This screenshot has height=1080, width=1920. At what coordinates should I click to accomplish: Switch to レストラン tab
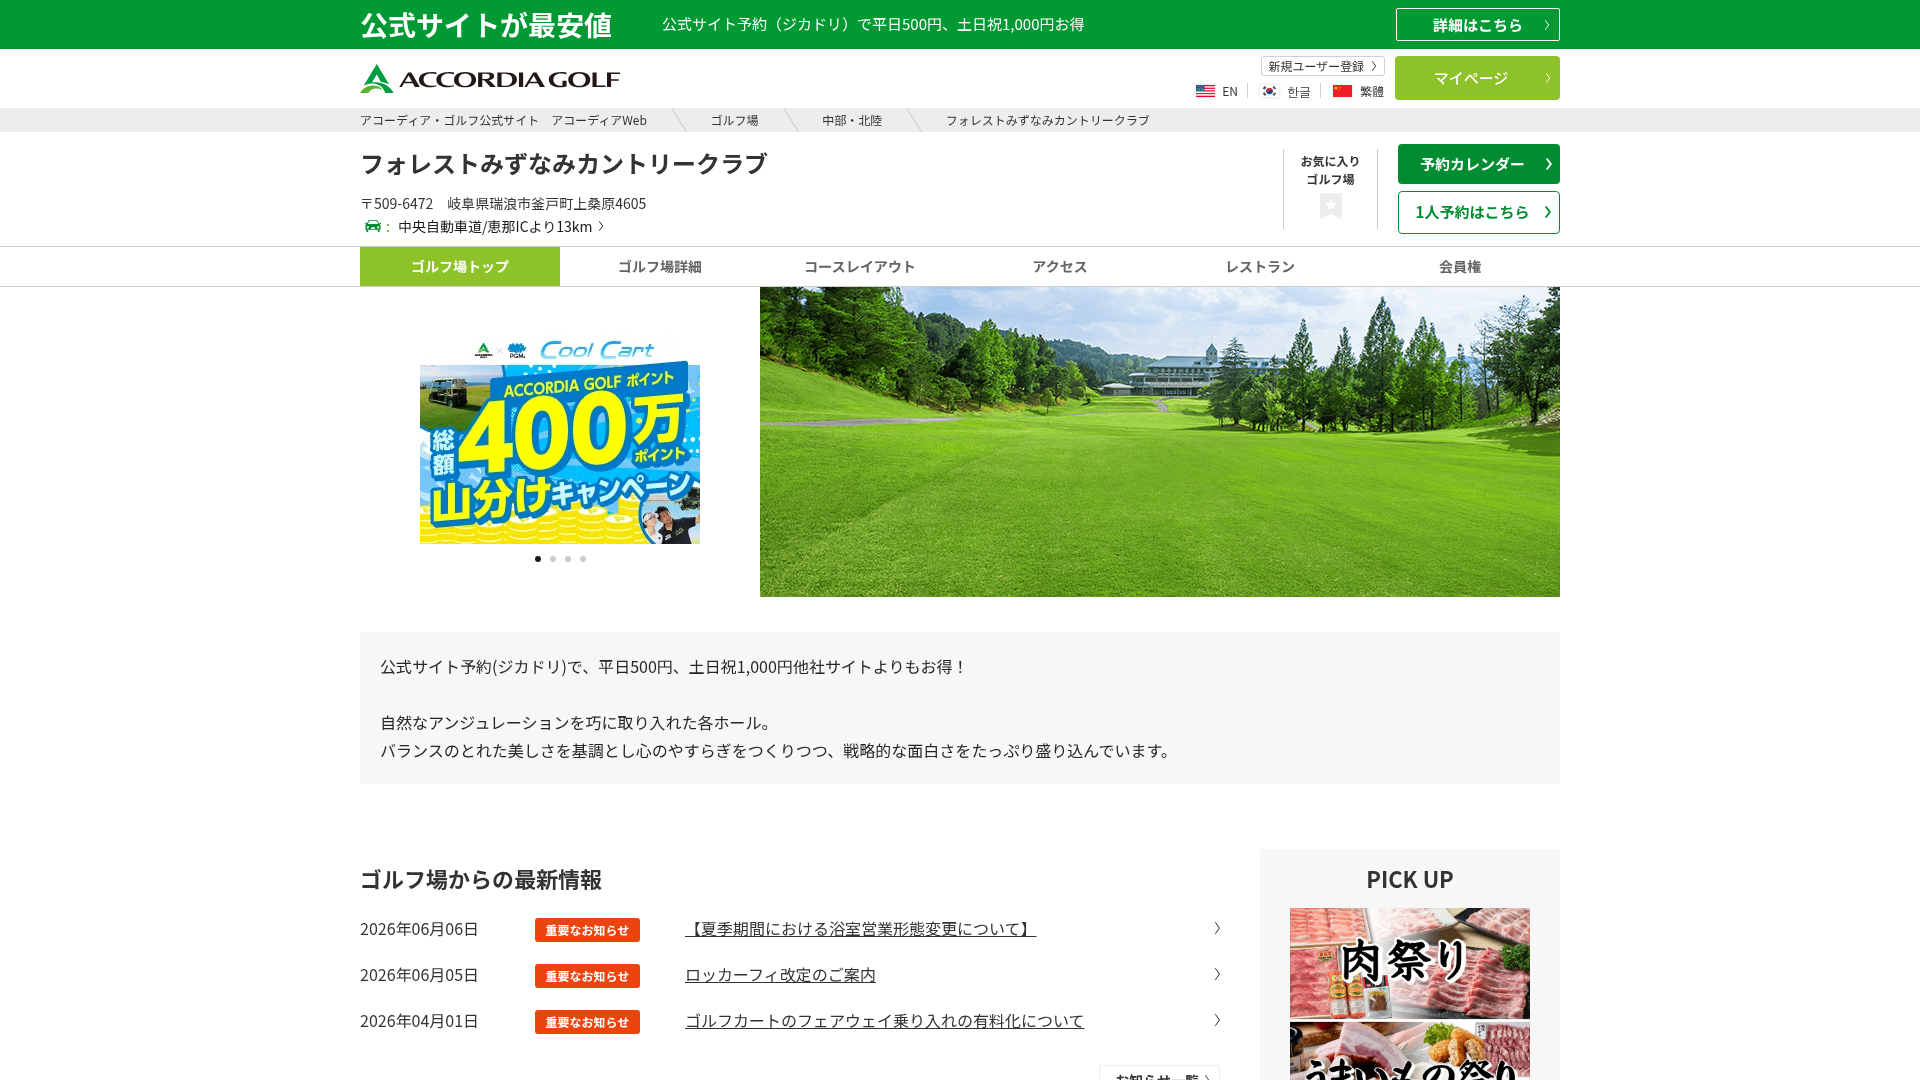pos(1260,266)
